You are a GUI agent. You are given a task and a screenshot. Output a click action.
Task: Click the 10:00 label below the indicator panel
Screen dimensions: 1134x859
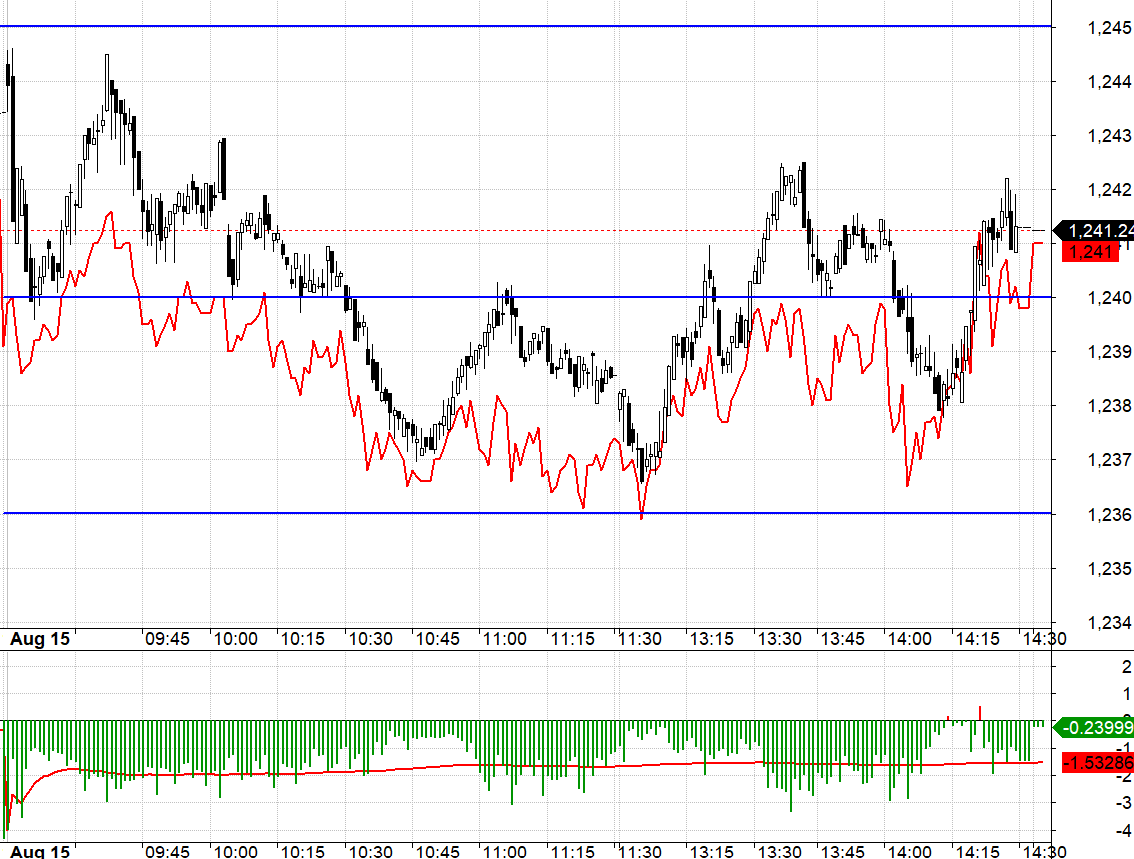(x=234, y=851)
